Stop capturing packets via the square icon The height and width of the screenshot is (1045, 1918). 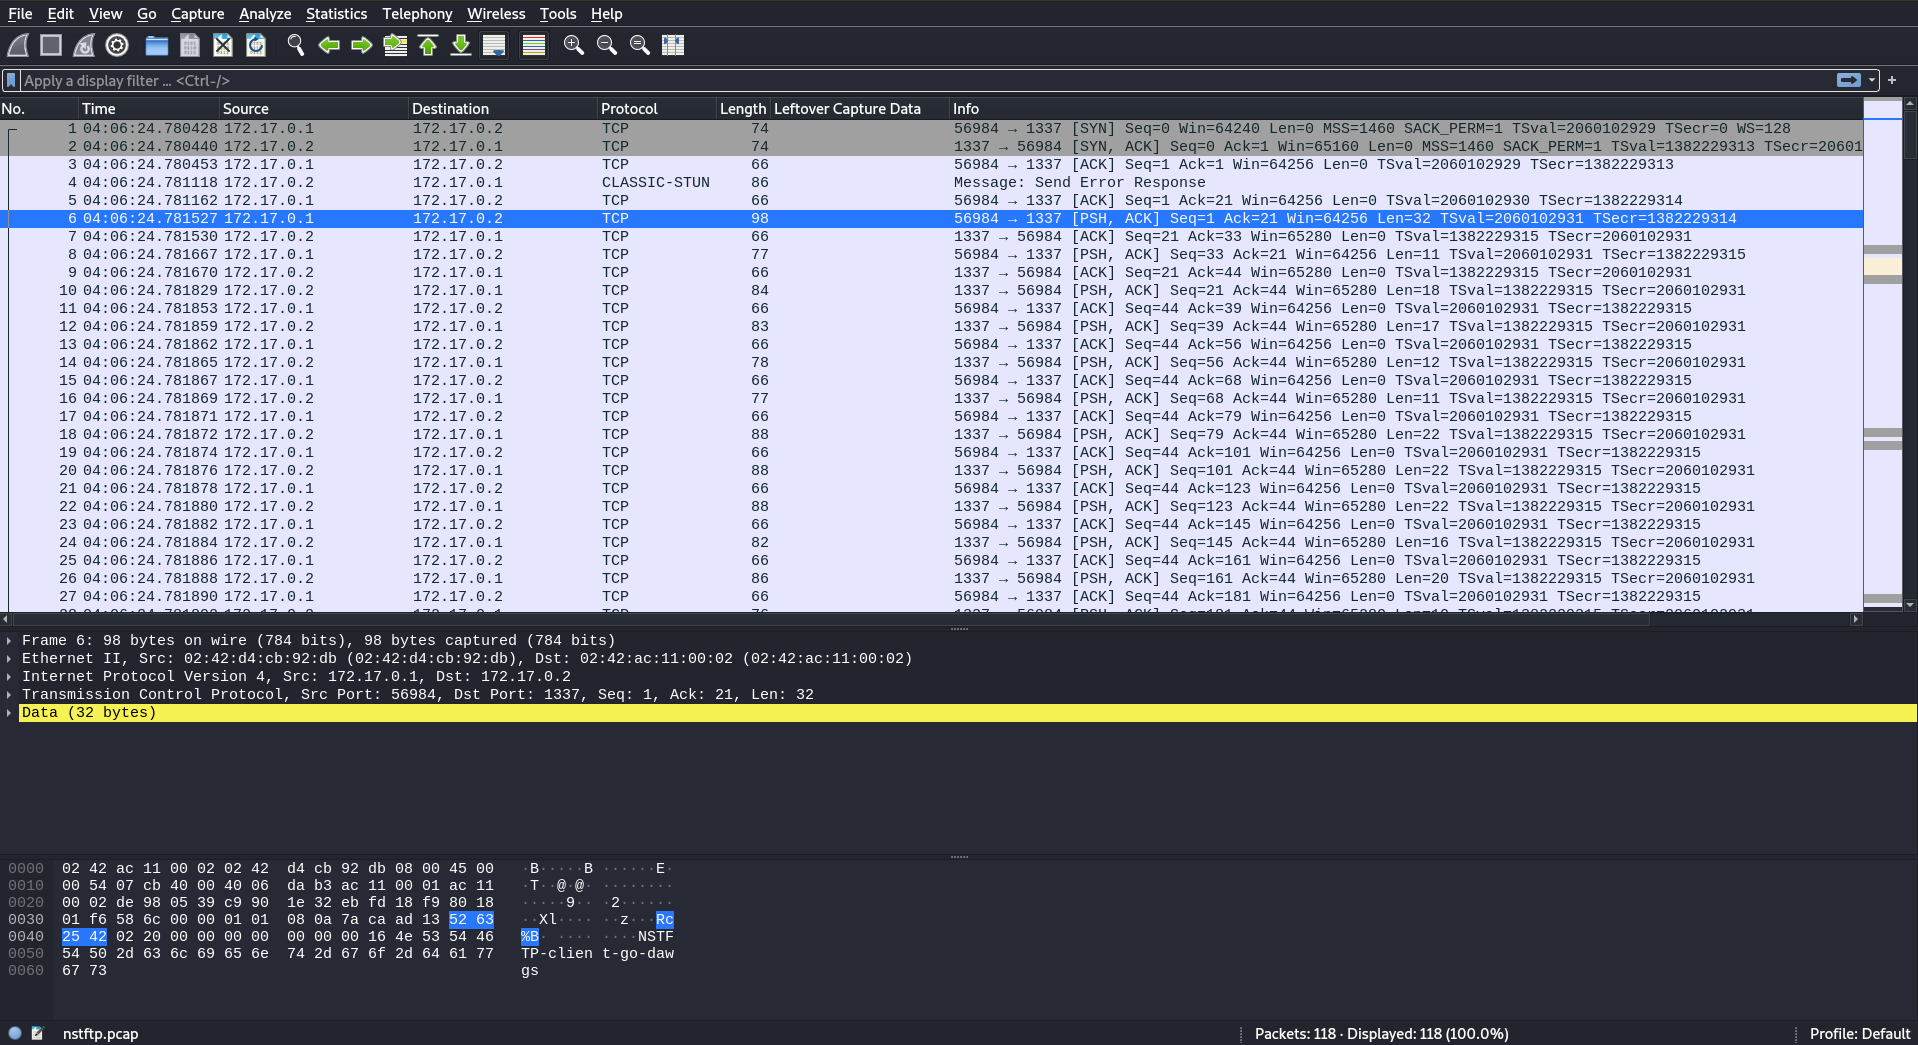51,45
